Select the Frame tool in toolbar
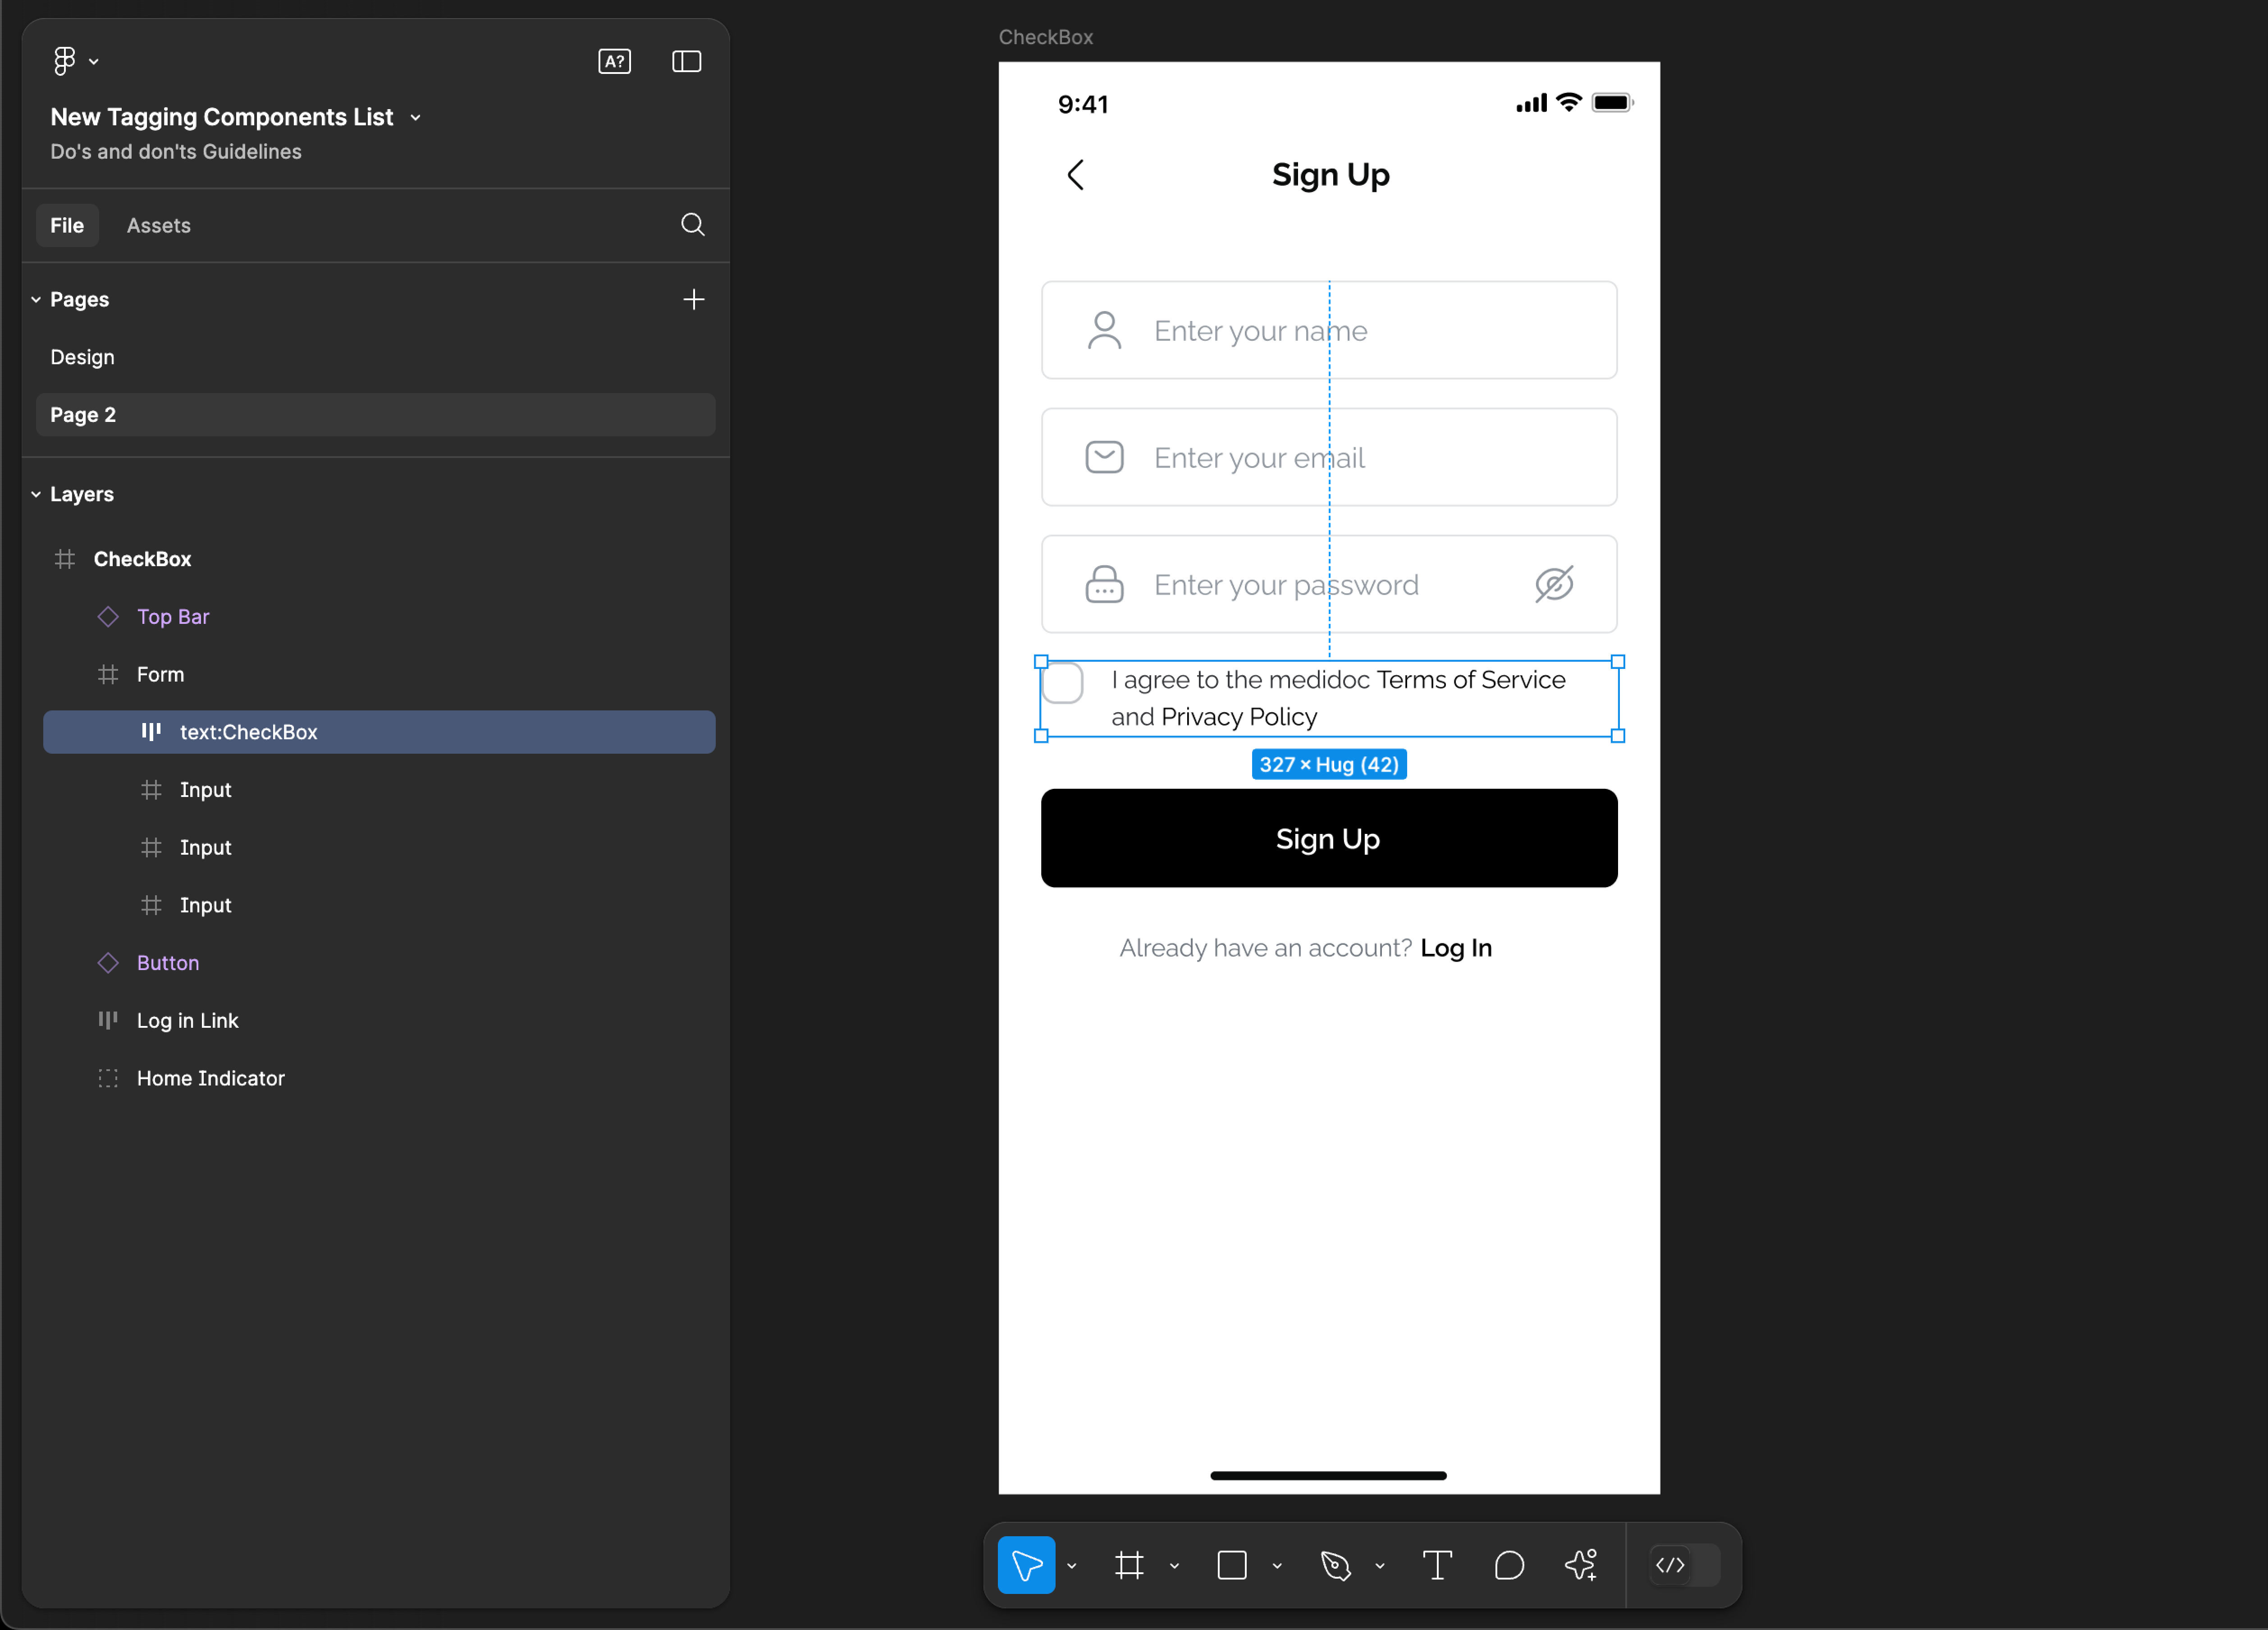The width and height of the screenshot is (2268, 1630). point(1129,1565)
